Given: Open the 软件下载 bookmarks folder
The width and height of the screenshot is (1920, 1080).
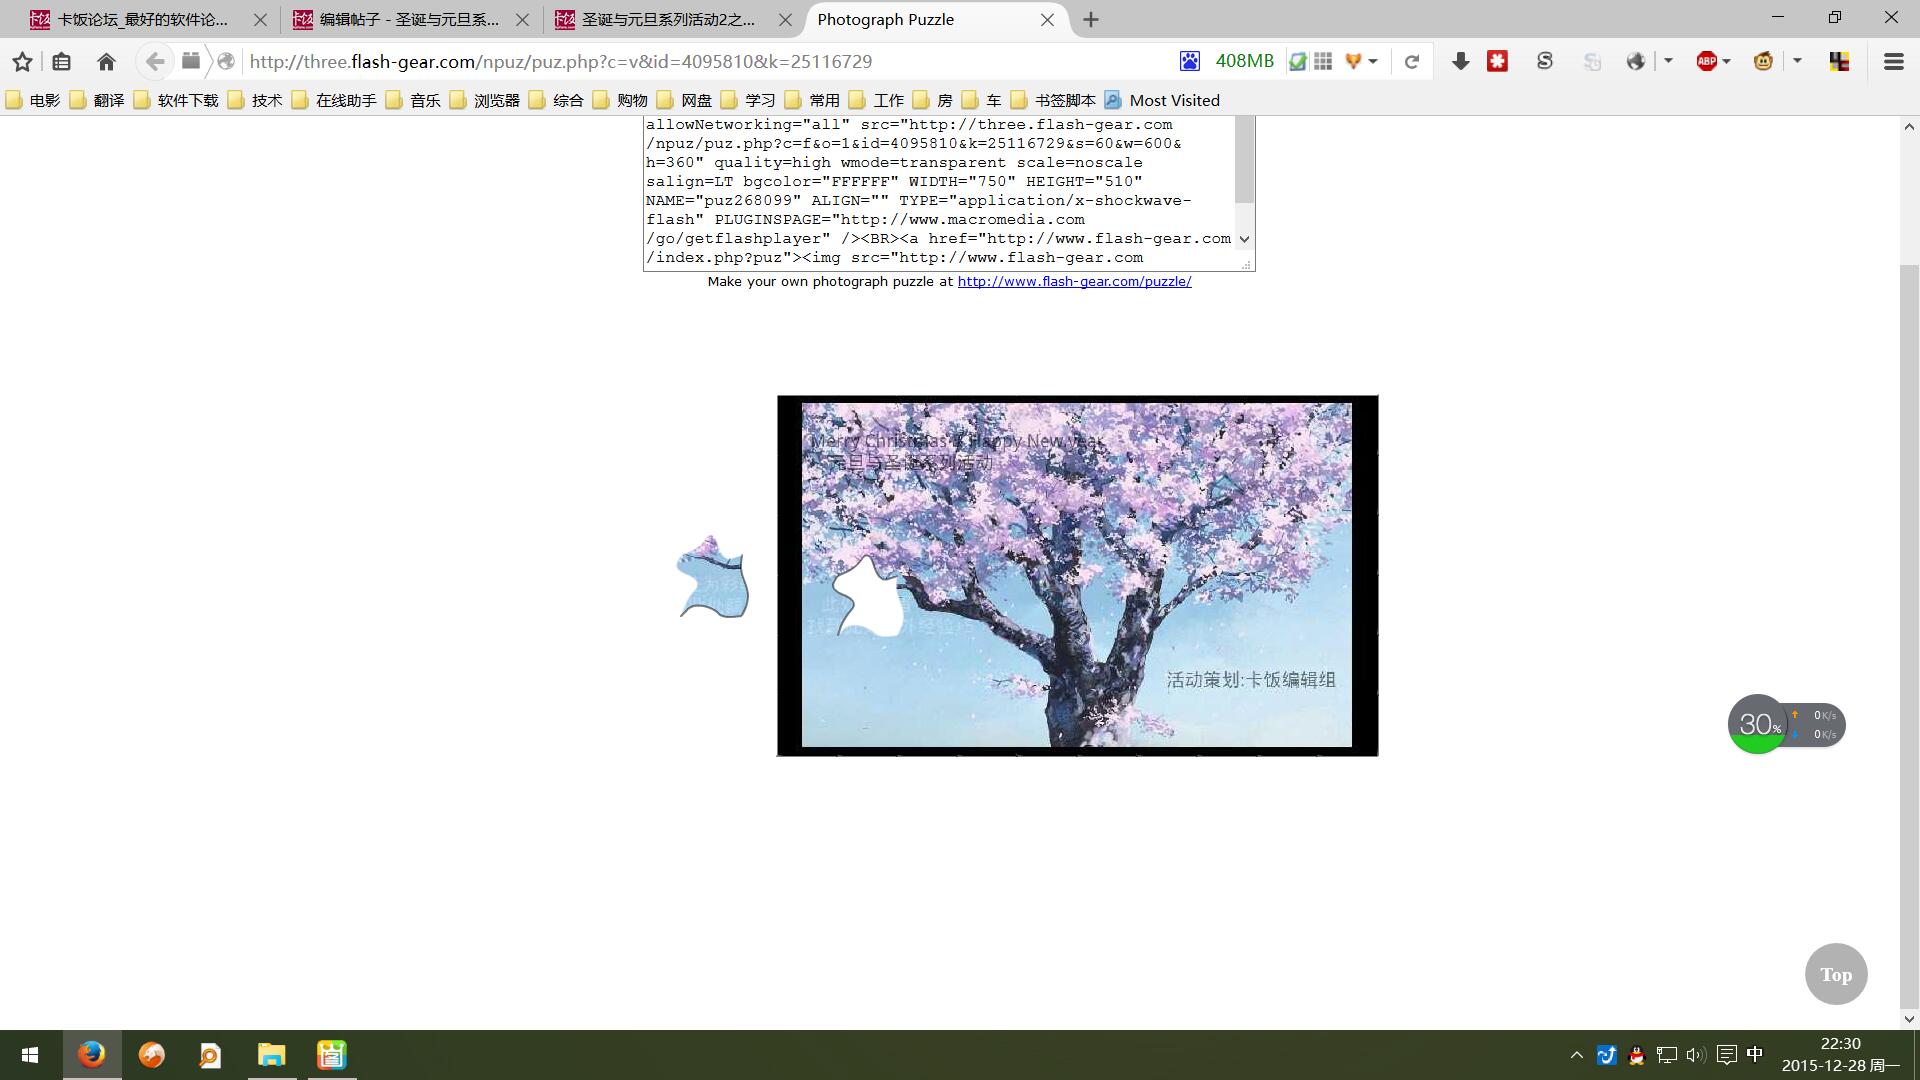Looking at the screenshot, I should click(x=176, y=100).
